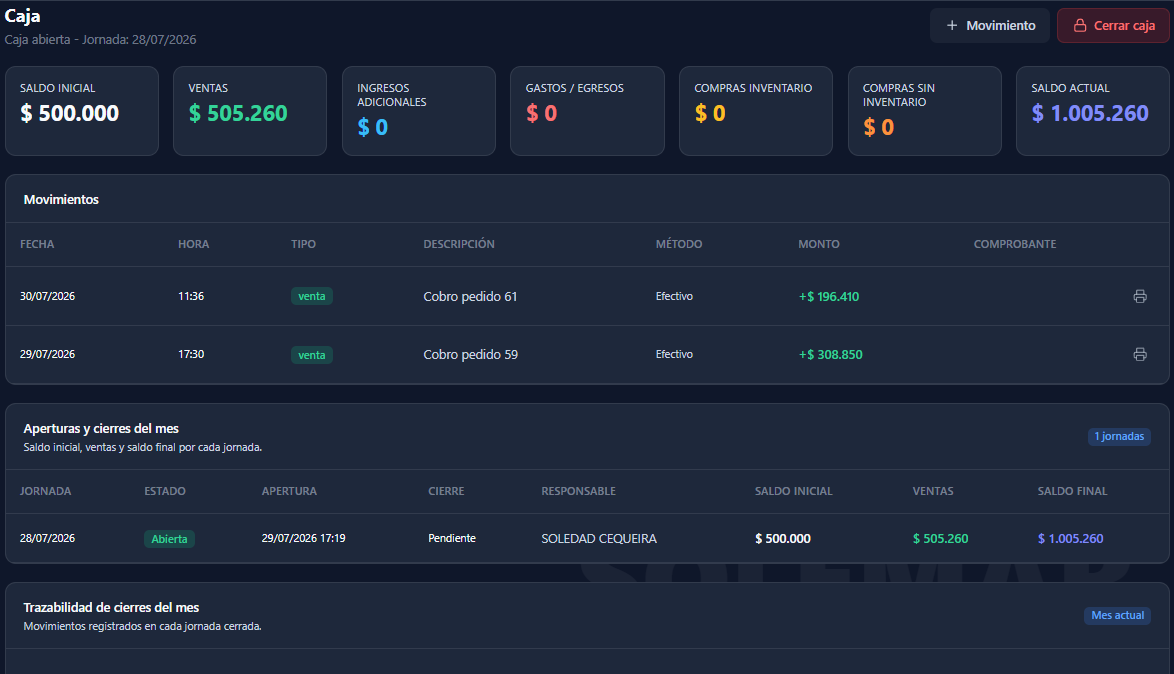Open the Movimiento button label
The width and height of the screenshot is (1174, 674).
[x=1000, y=25]
